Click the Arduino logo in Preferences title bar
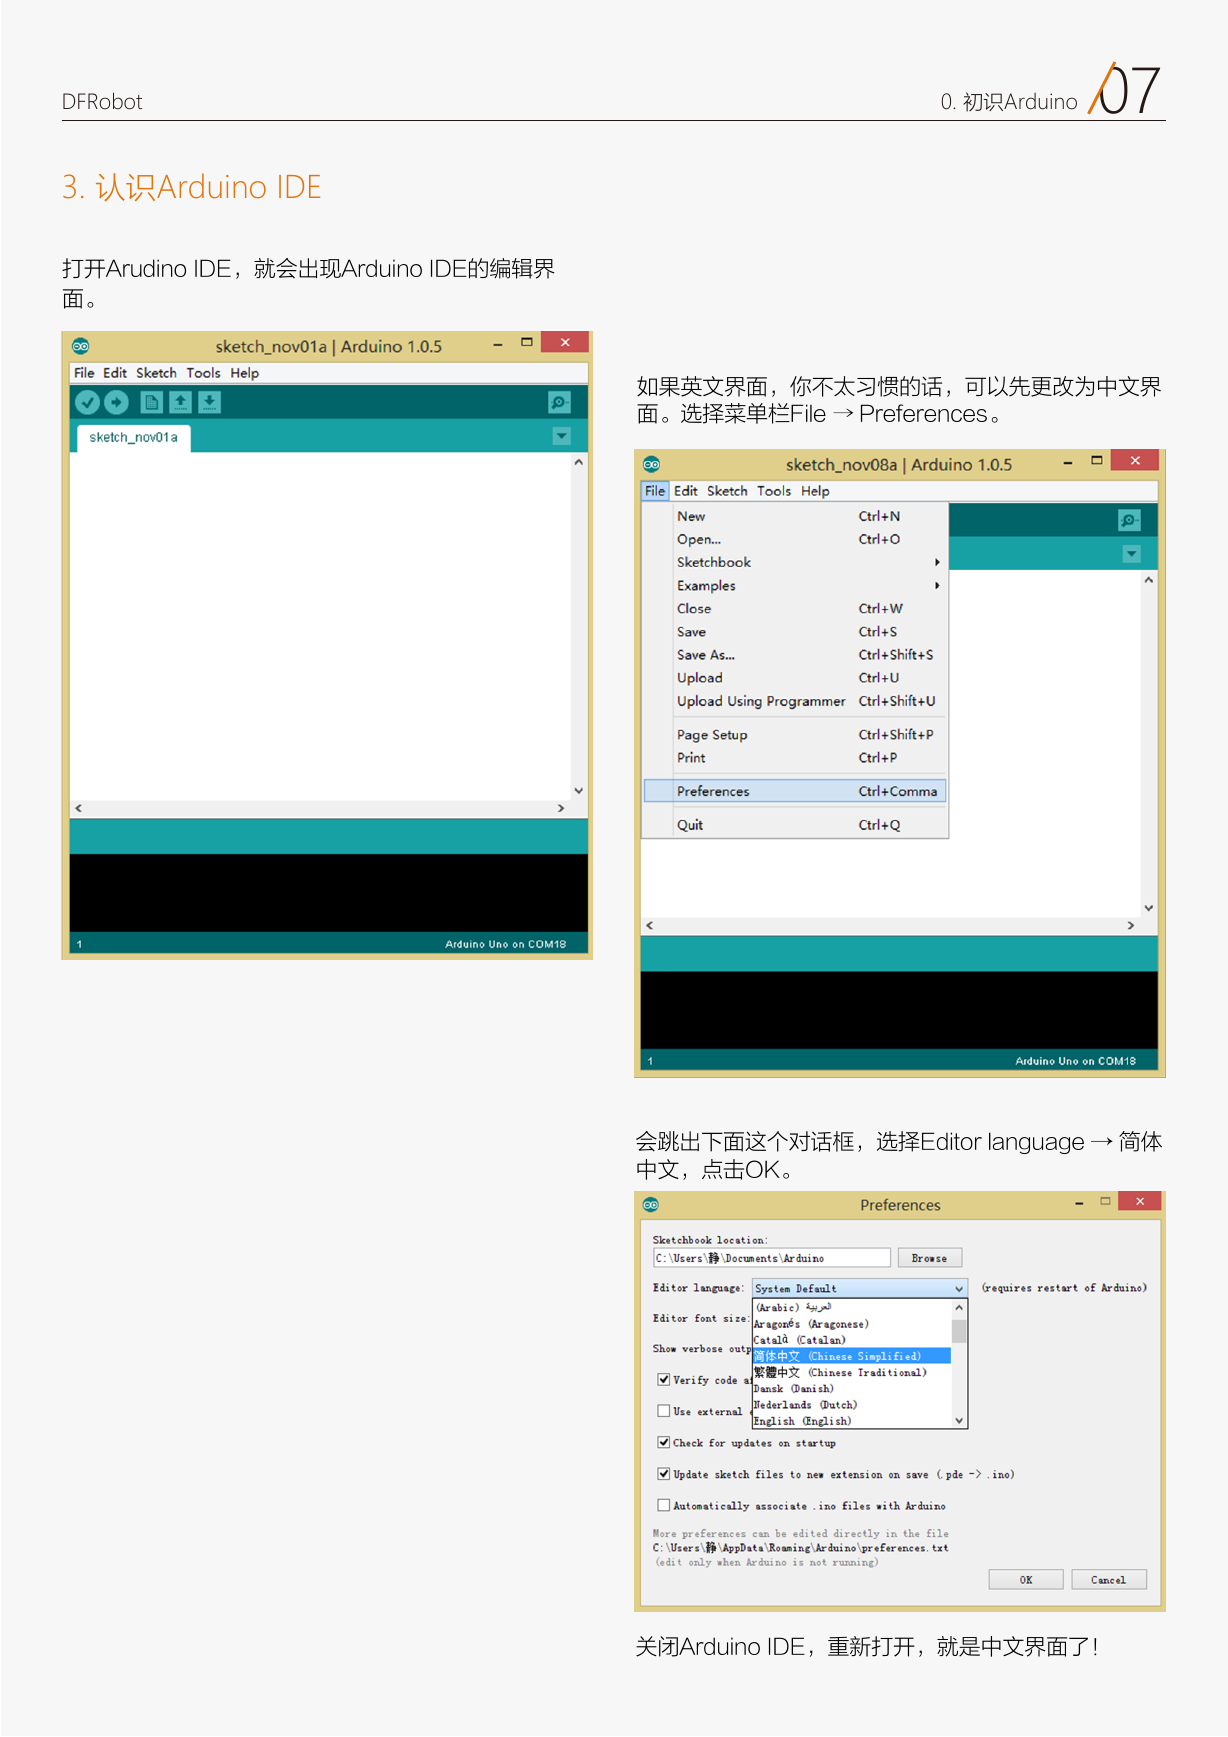 coord(651,1204)
